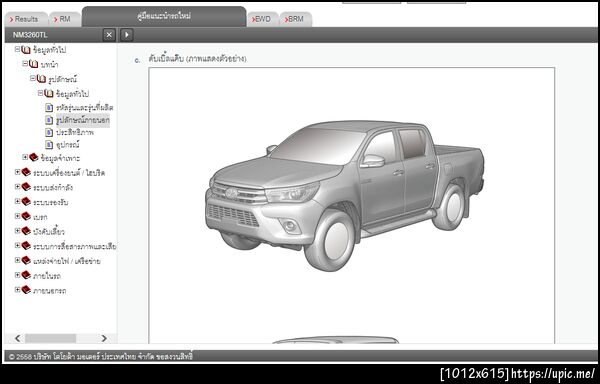Click the open book icon beside บทนำ

(34, 64)
